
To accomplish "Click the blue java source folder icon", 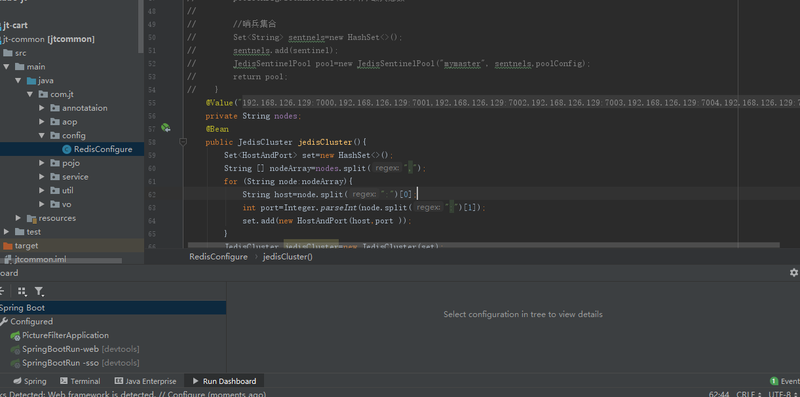I will tap(32, 81).
